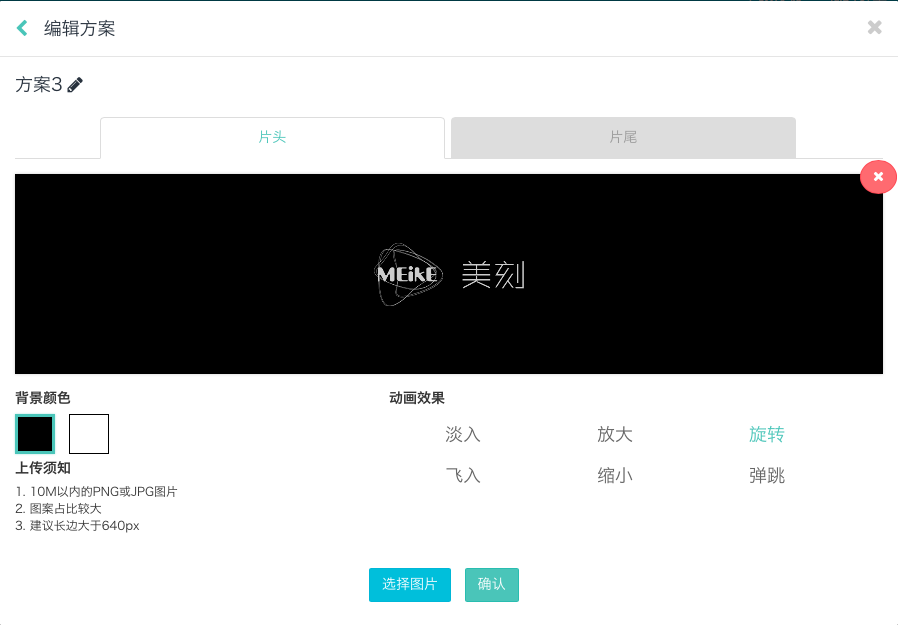The height and width of the screenshot is (625, 898).
Task: Edit the 方案3 name with the pencil icon
Action: (x=75, y=85)
